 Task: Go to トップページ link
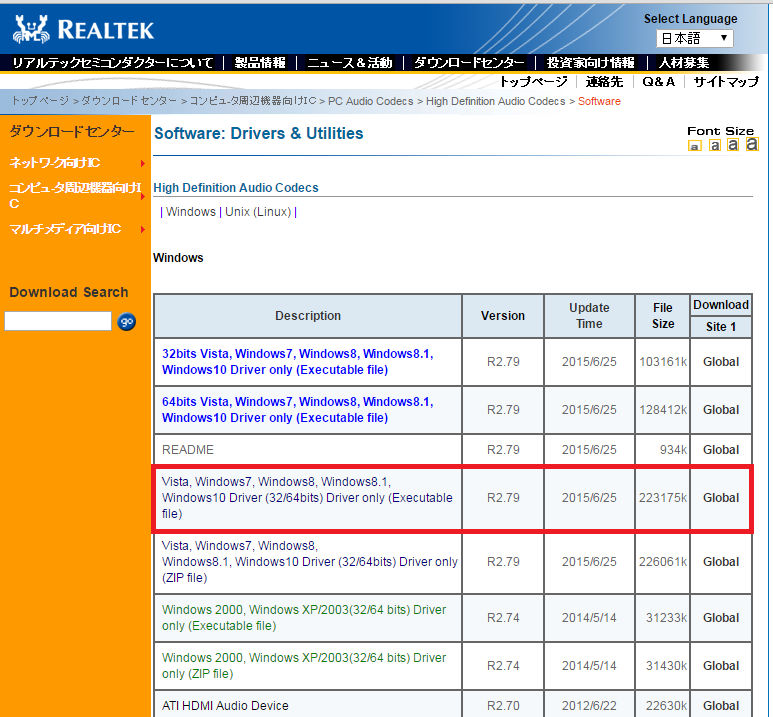pos(534,81)
